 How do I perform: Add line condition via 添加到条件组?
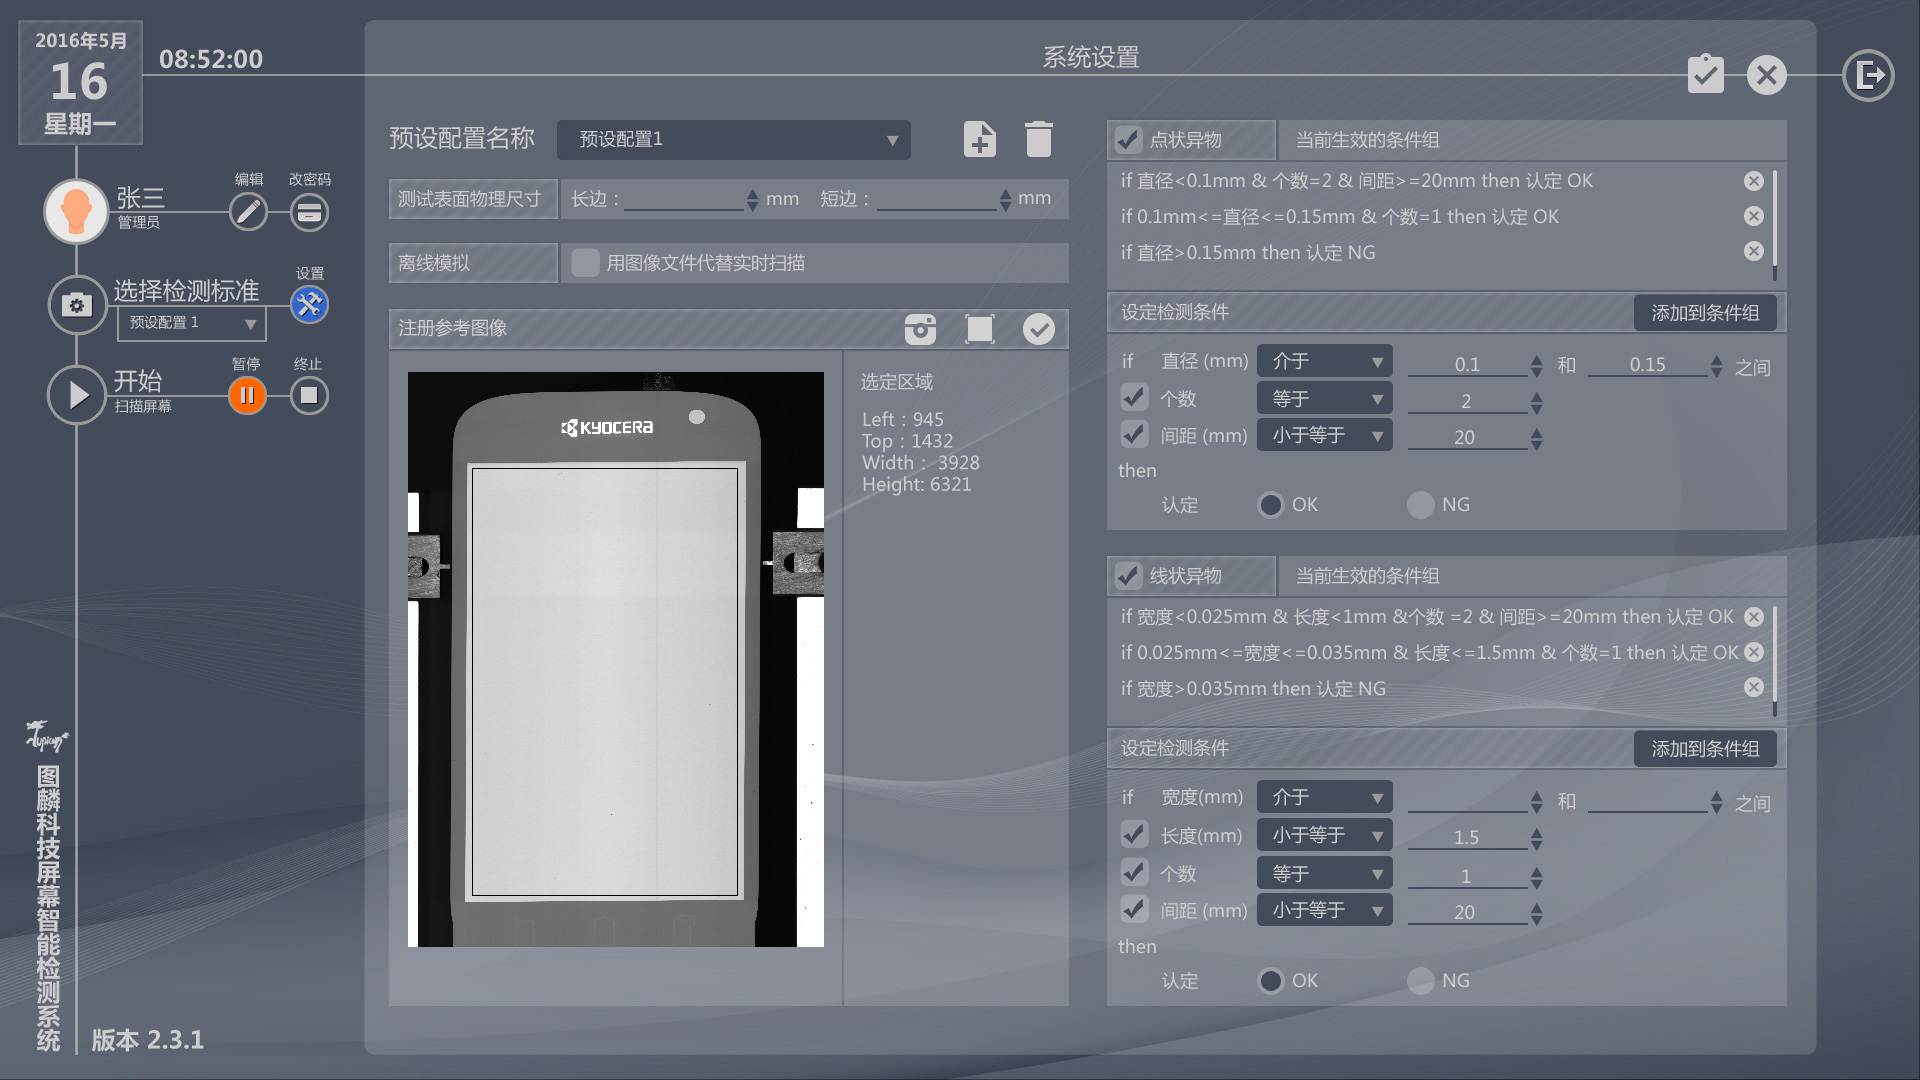pyautogui.click(x=1705, y=749)
